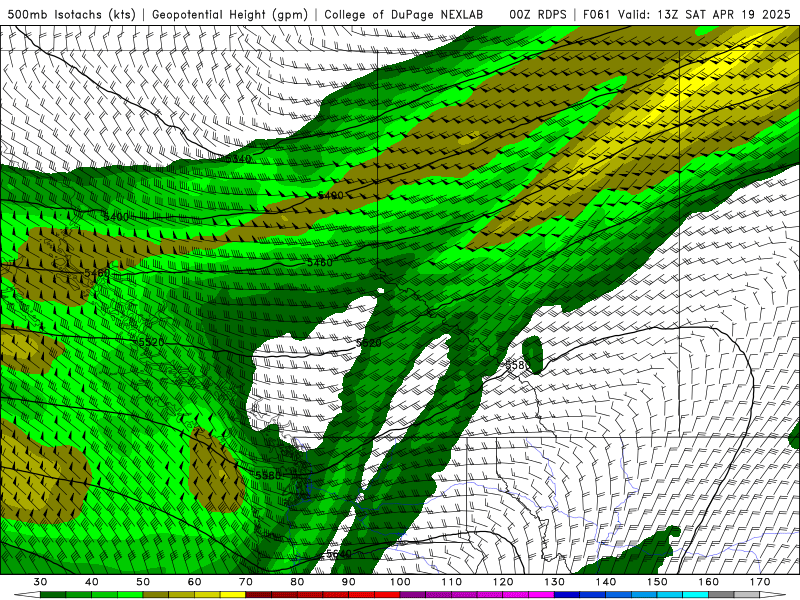Select the dark blue 130-135 kt swatch
The width and height of the screenshot is (800, 600).
tap(567, 595)
